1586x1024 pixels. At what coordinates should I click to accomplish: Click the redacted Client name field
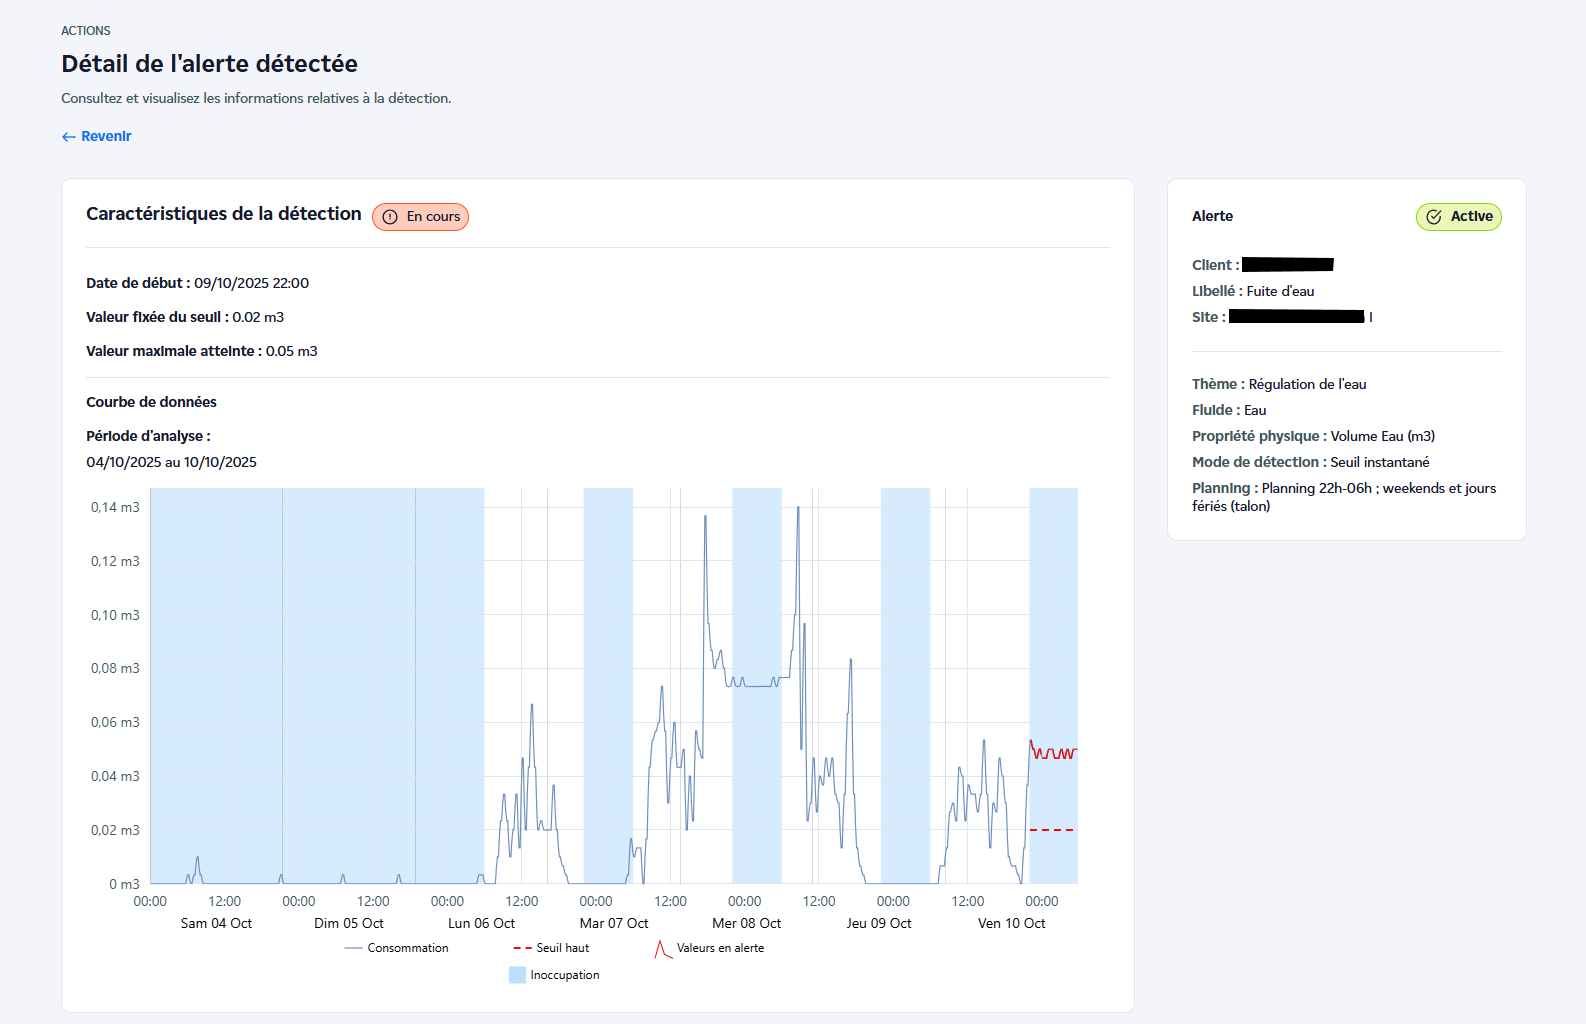[x=1287, y=265]
